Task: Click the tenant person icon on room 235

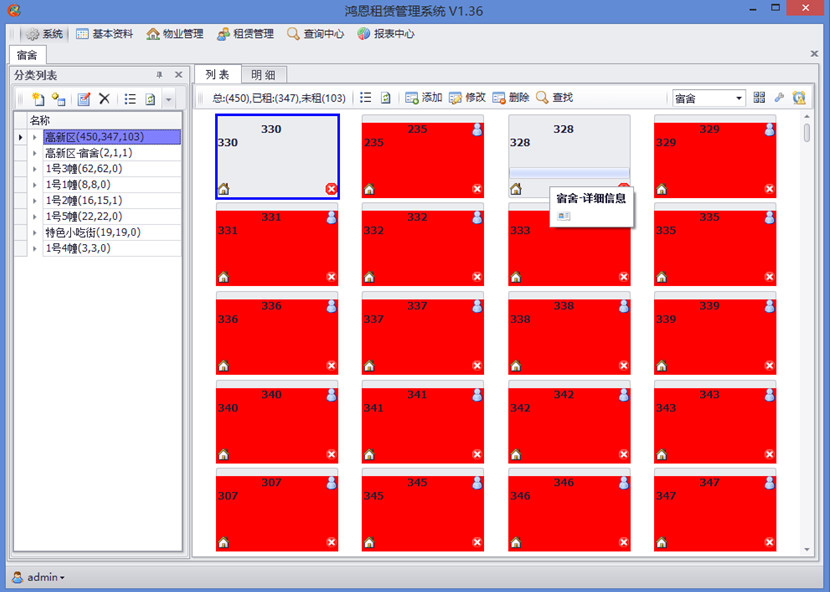Action: 477,130
